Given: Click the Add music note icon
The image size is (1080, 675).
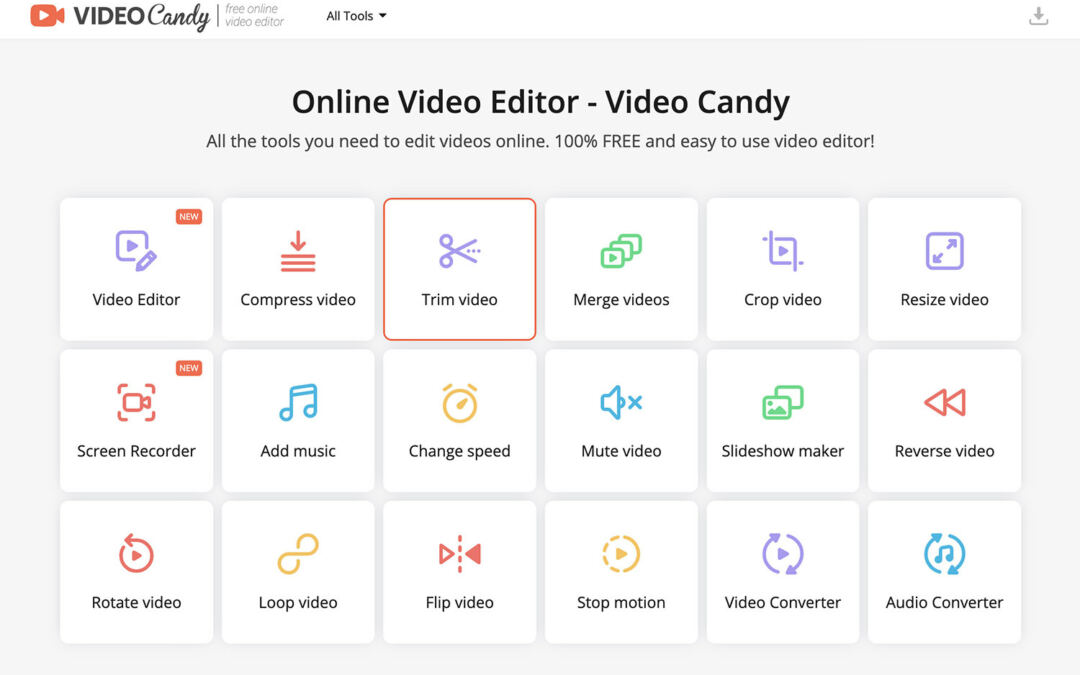Looking at the screenshot, I should [x=298, y=402].
